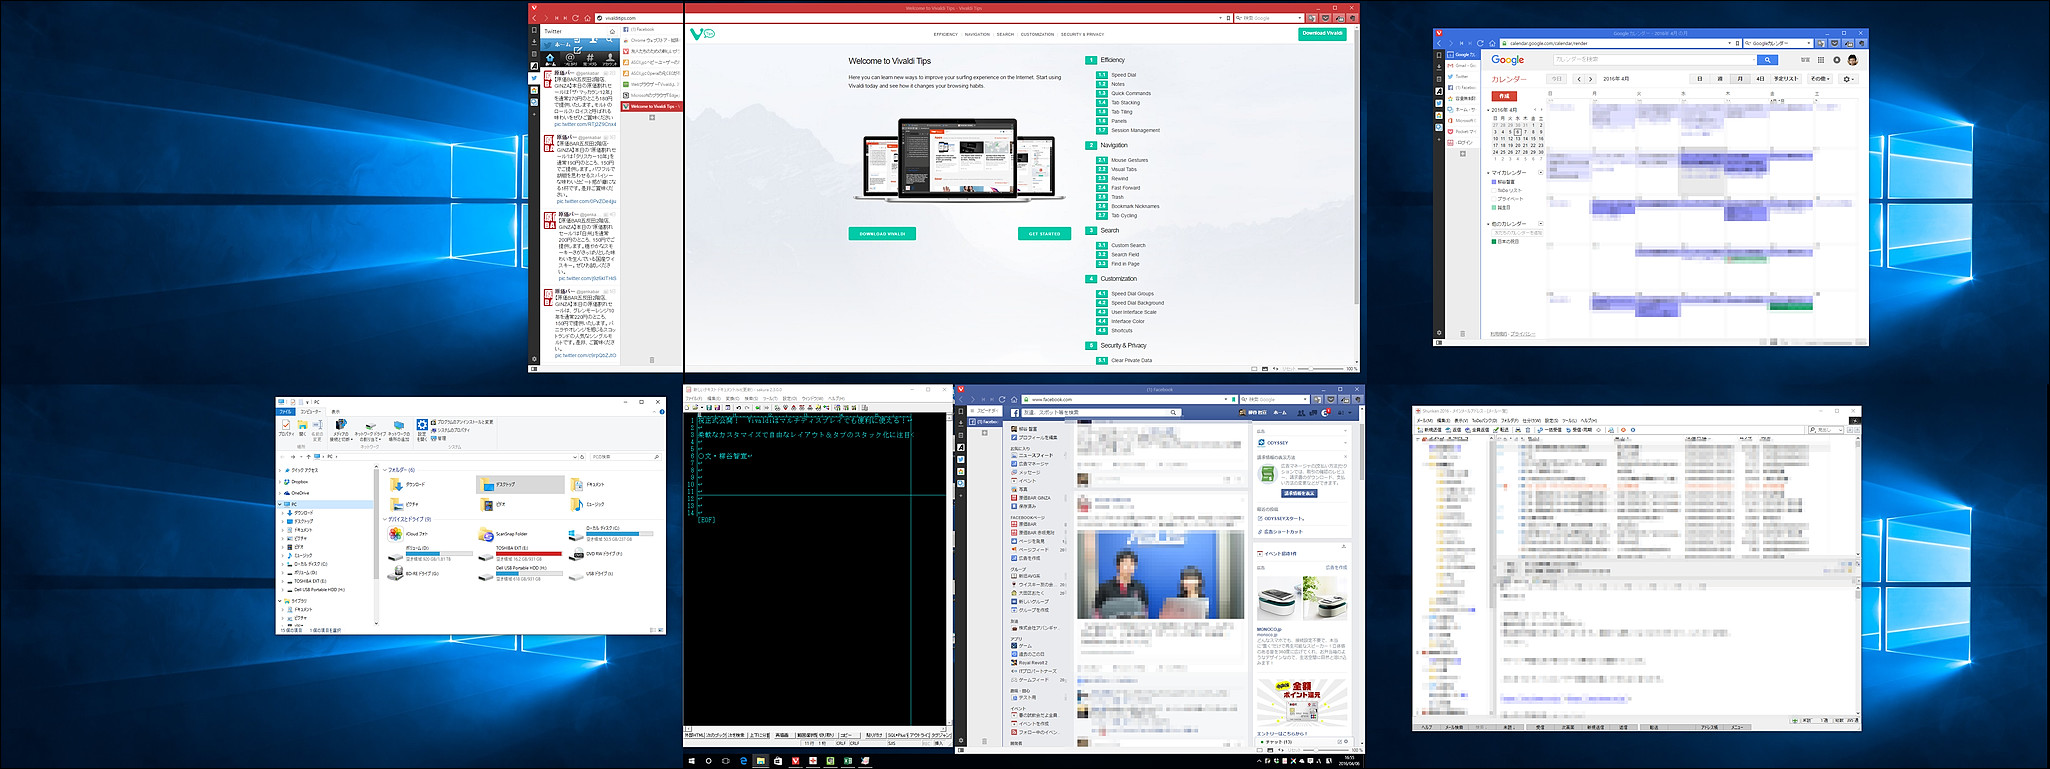Toggle the 日本の祝日 calendar checkbox
This screenshot has width=2050, height=769.
click(1494, 241)
